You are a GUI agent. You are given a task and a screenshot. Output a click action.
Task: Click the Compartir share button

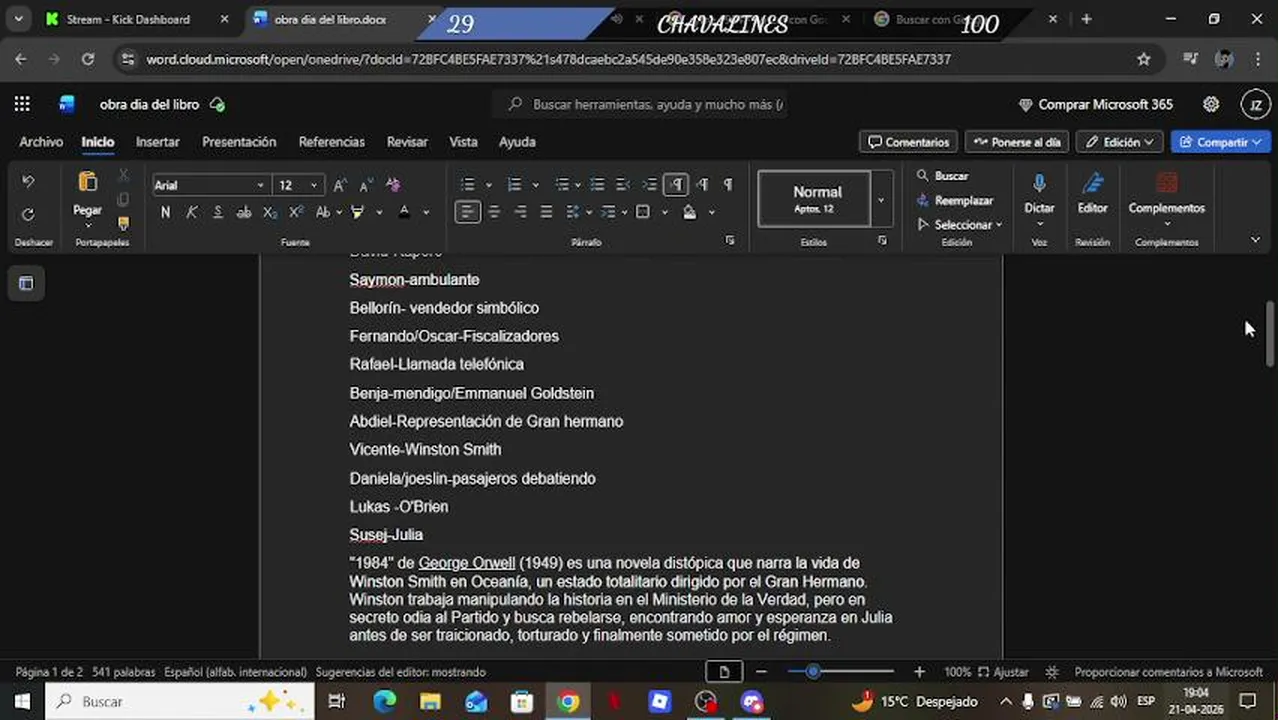coord(1220,142)
